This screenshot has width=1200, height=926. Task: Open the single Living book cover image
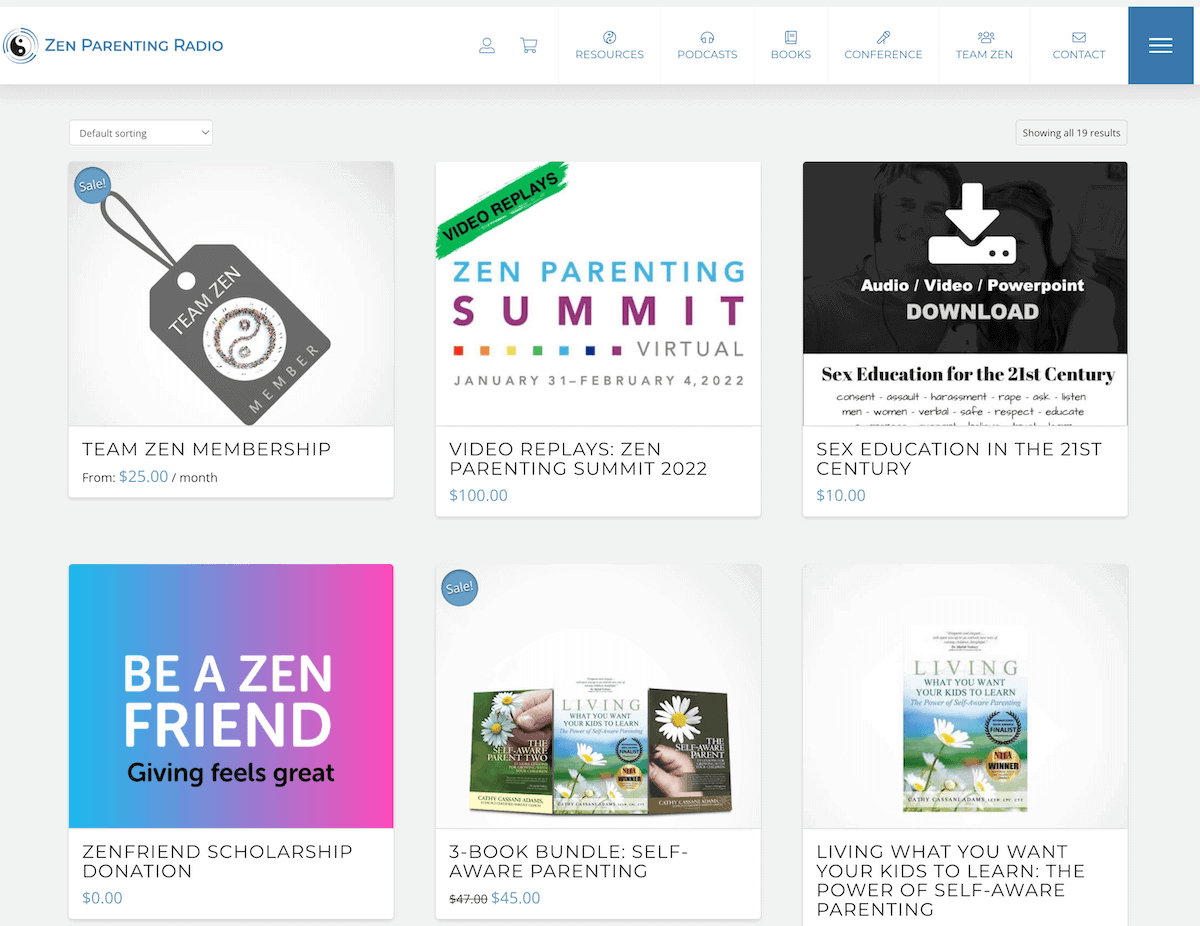pyautogui.click(x=965, y=696)
